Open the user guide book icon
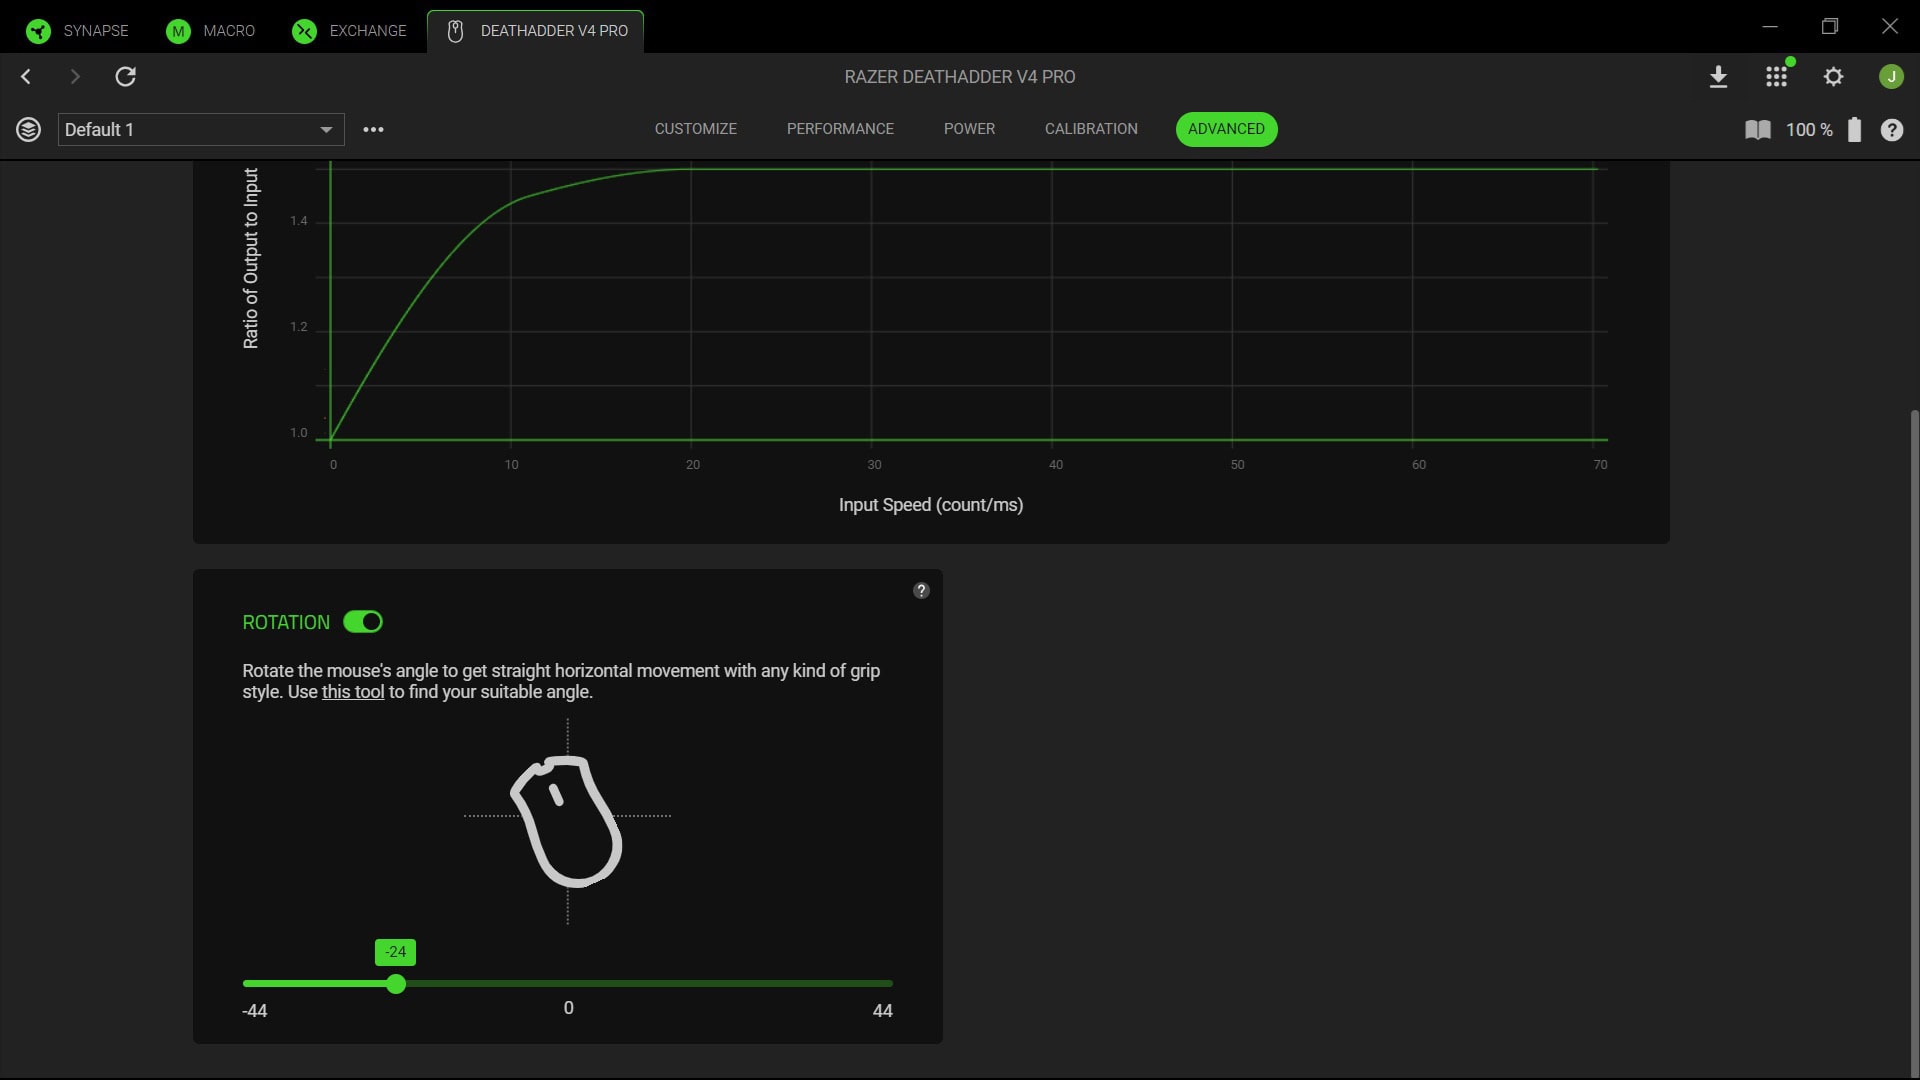1920x1080 pixels. coord(1757,130)
